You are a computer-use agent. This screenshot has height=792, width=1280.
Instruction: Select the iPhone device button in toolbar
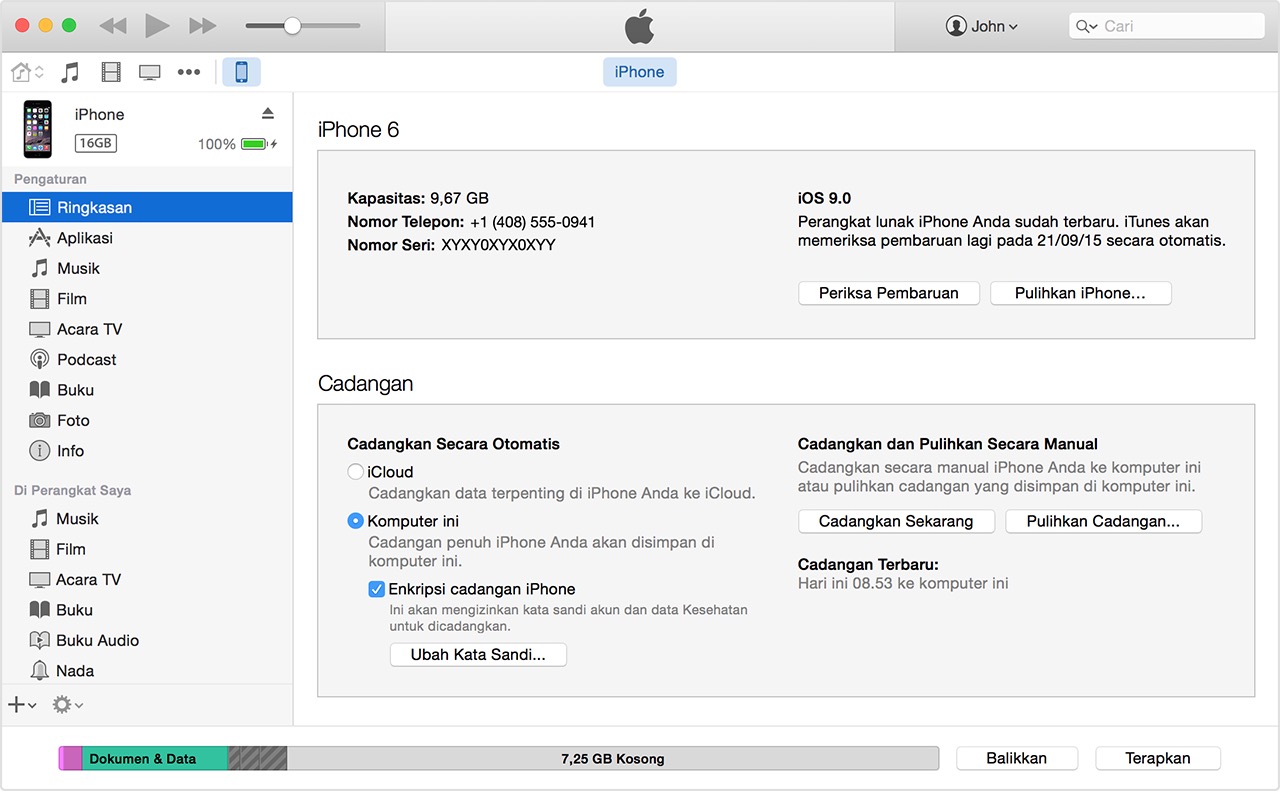tap(241, 72)
